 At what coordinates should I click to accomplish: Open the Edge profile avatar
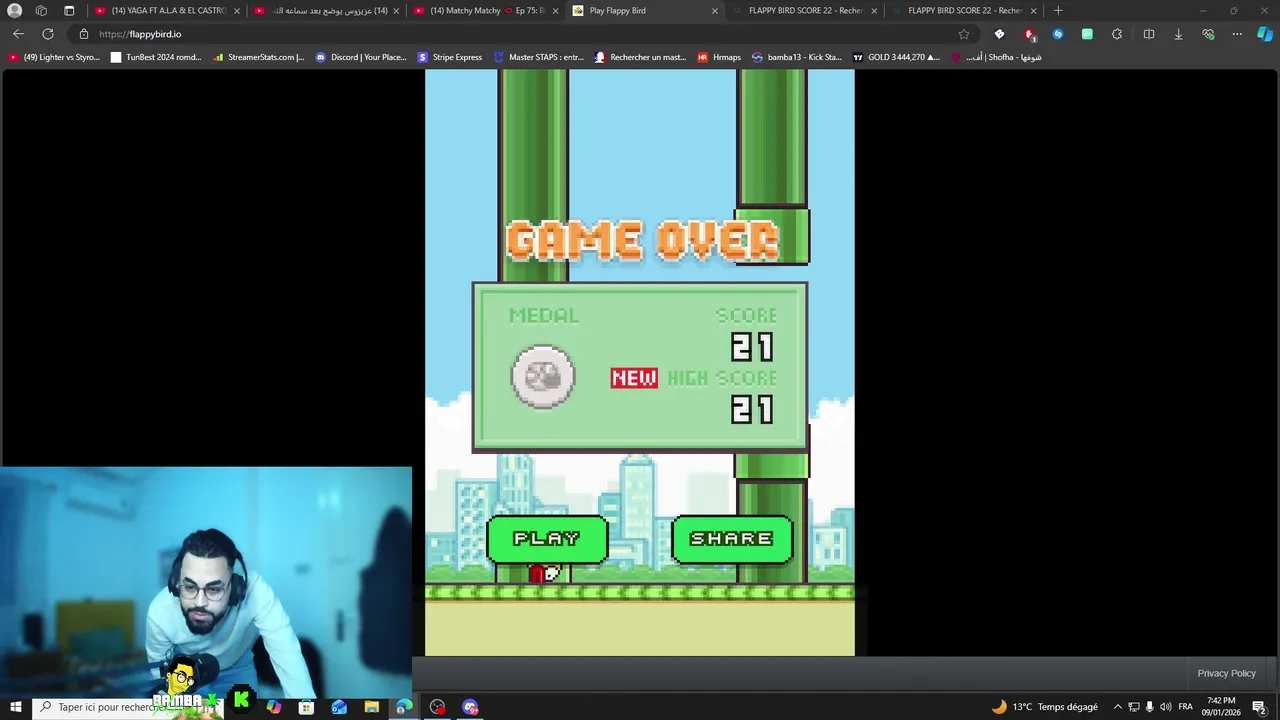(14, 10)
